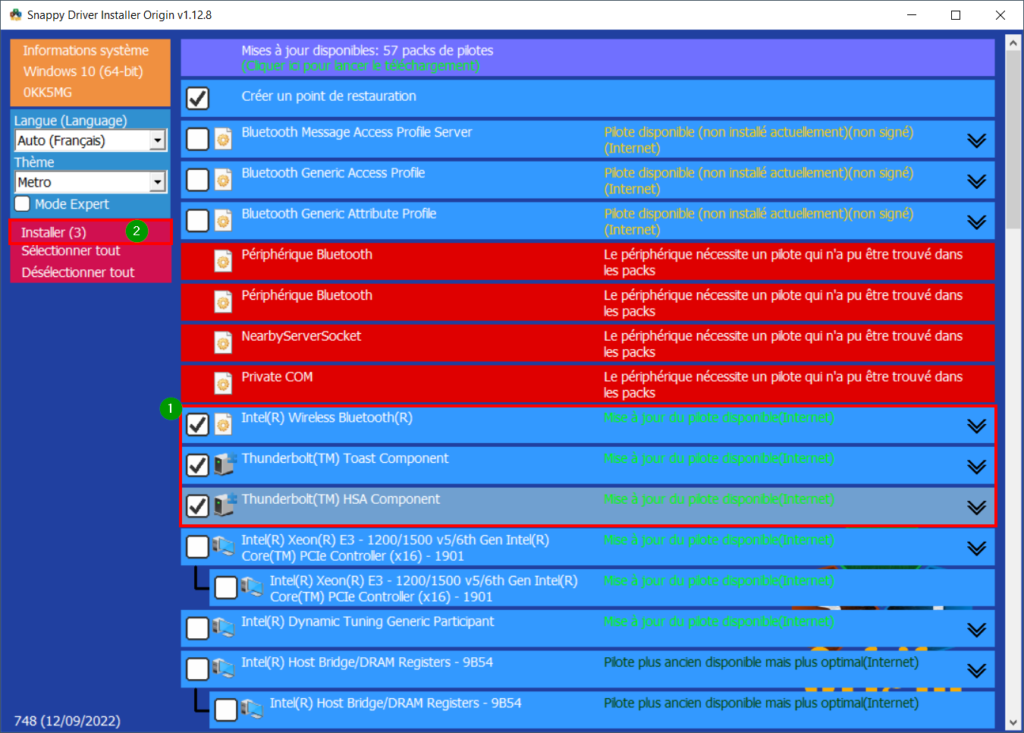This screenshot has height=733, width=1024.
Task: Click the Bluetooth Message Access Profile Server device icon
Action: click(223, 139)
